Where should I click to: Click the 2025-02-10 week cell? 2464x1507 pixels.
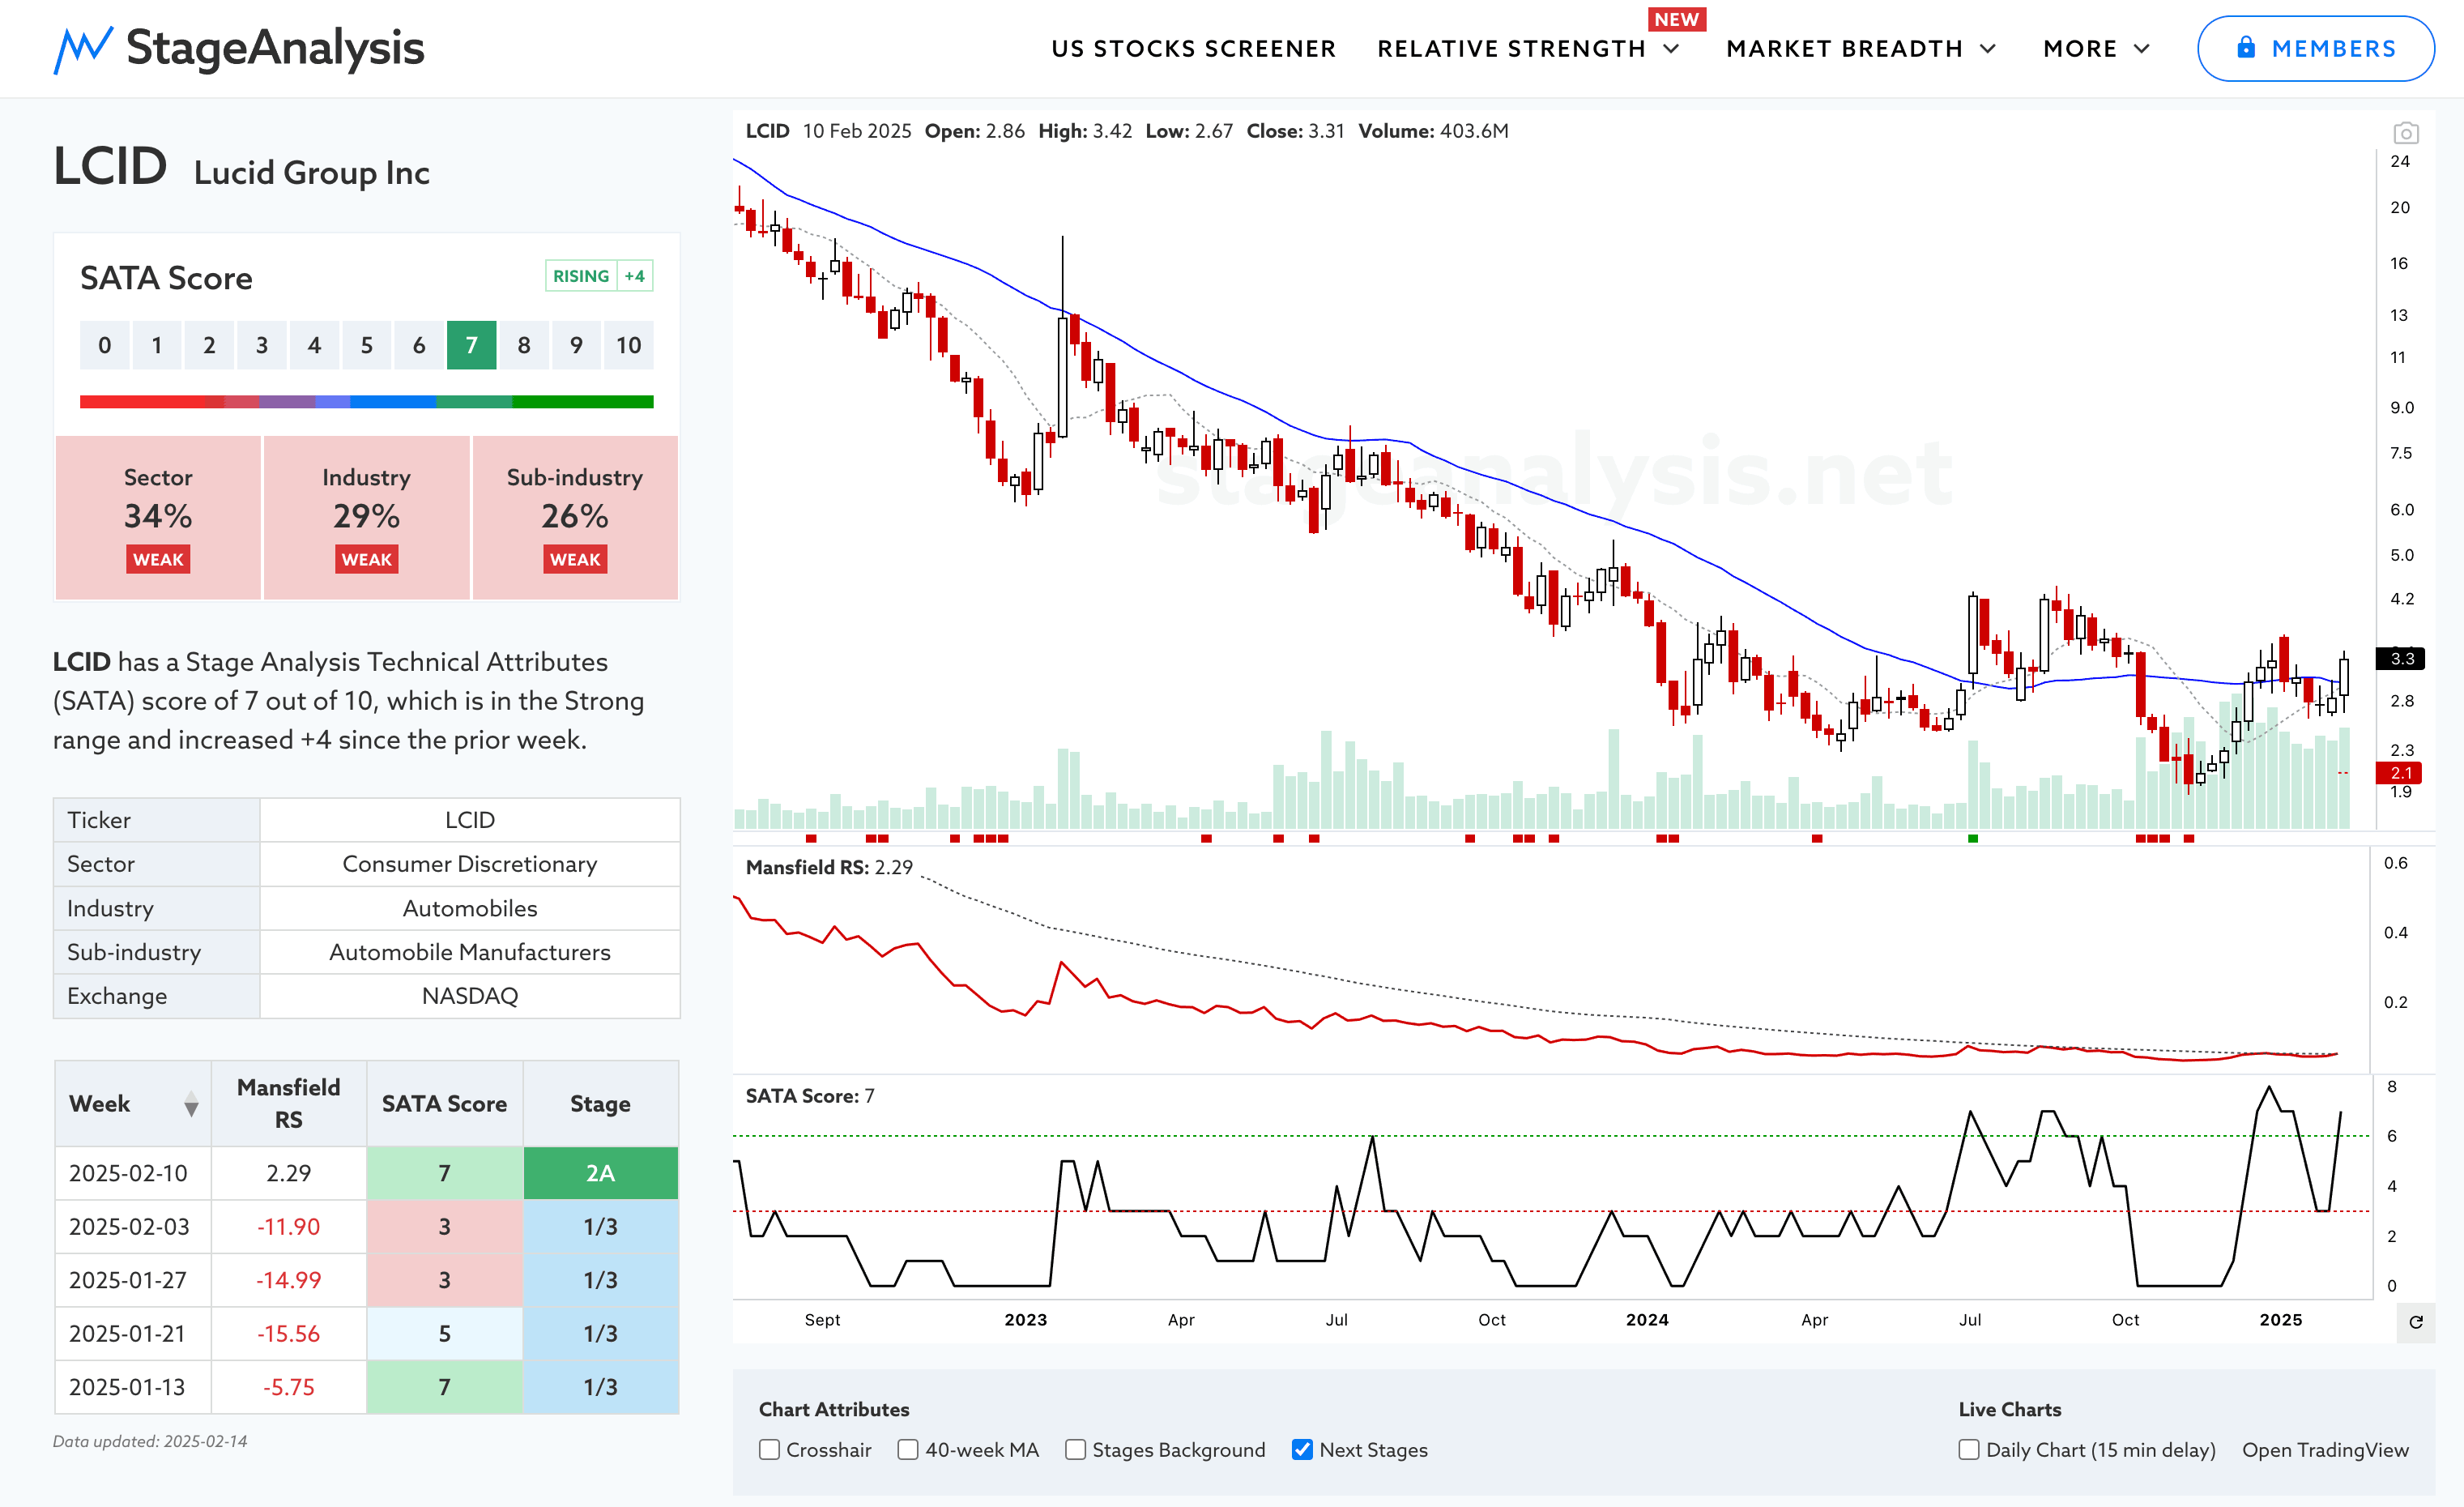[x=133, y=1173]
